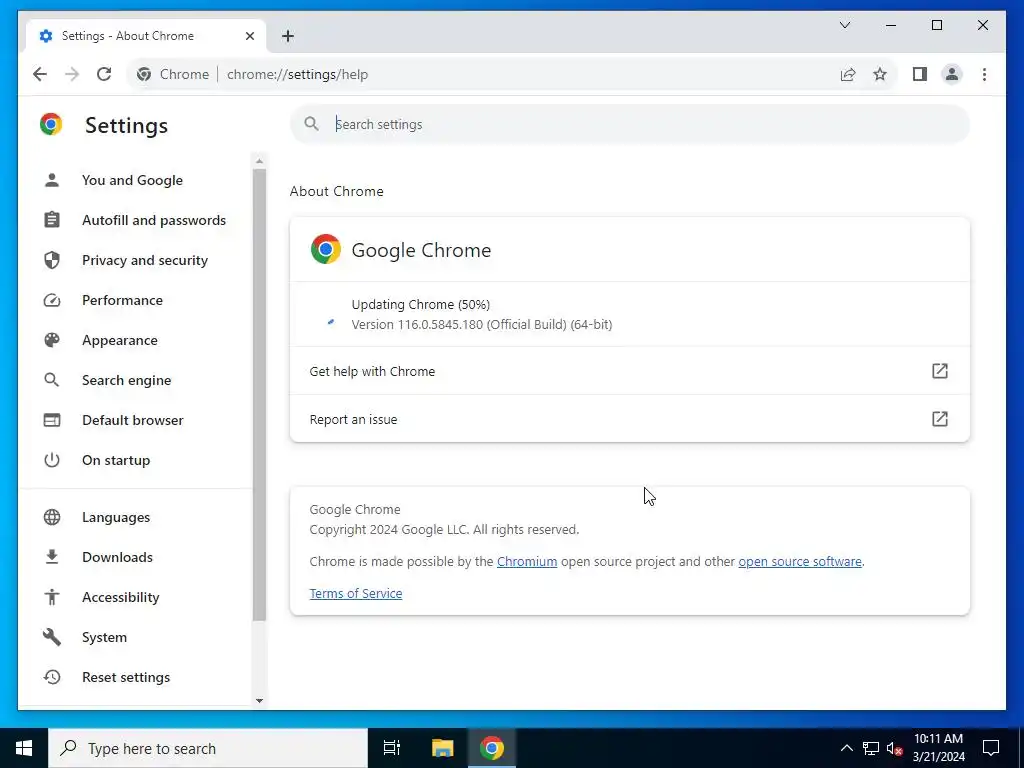Share this page icon in address bar
The width and height of the screenshot is (1024, 768).
coord(848,74)
